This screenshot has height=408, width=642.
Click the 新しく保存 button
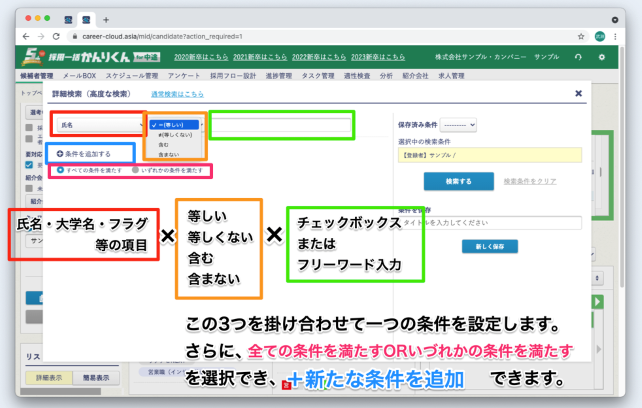click(x=490, y=247)
